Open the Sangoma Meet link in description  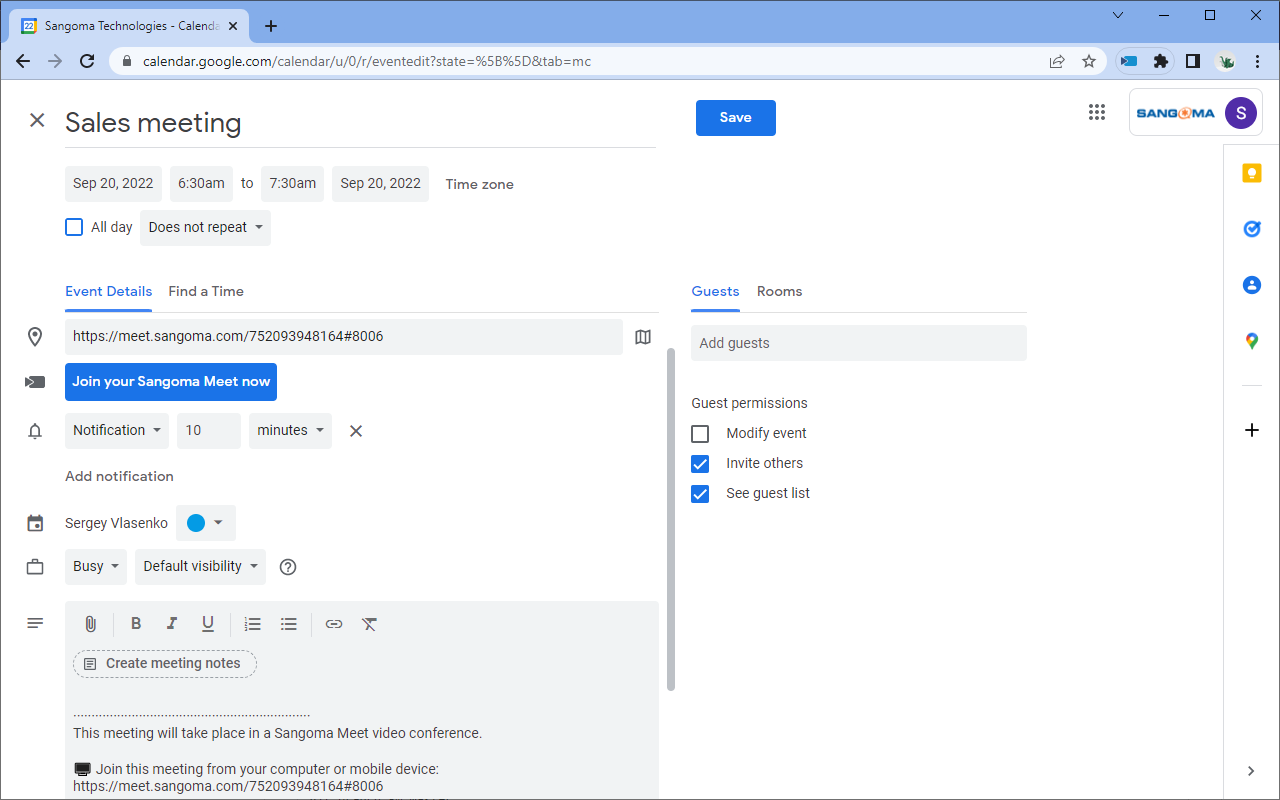tap(228, 787)
